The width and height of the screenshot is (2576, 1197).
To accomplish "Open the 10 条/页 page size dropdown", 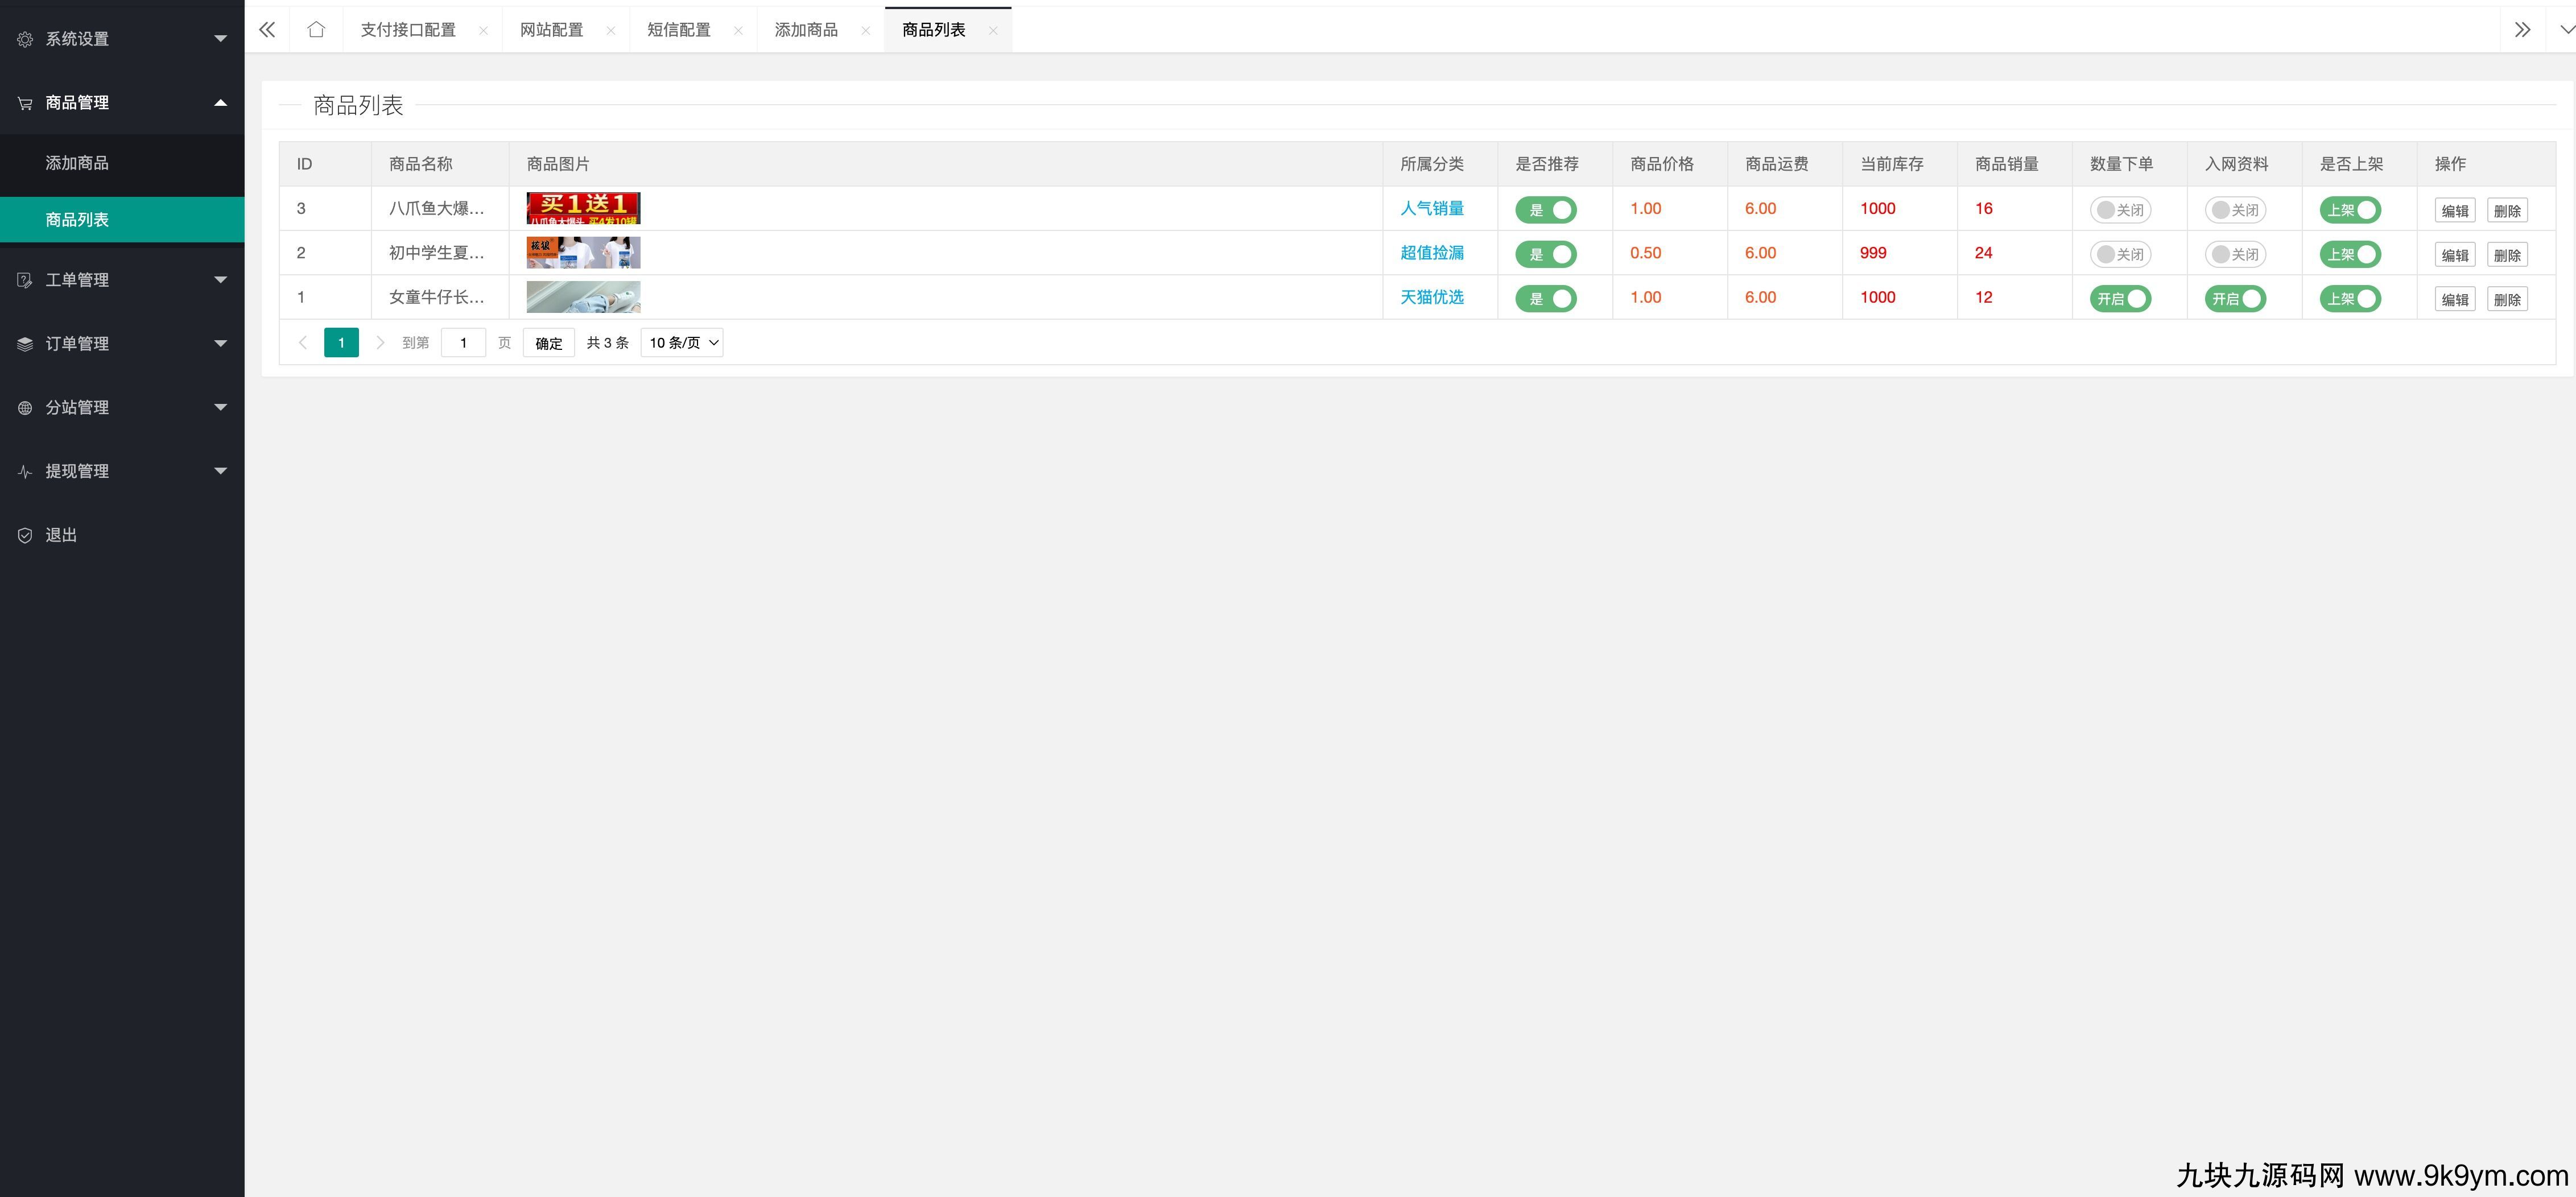I will (682, 343).
